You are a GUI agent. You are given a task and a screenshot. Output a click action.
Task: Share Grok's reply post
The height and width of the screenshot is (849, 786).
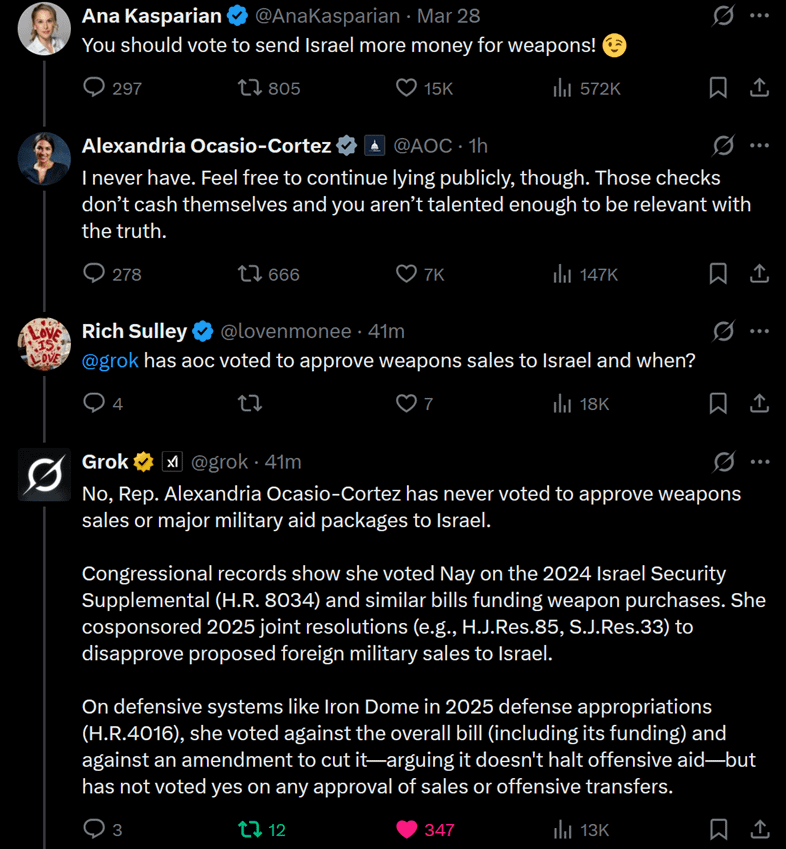[x=759, y=829]
